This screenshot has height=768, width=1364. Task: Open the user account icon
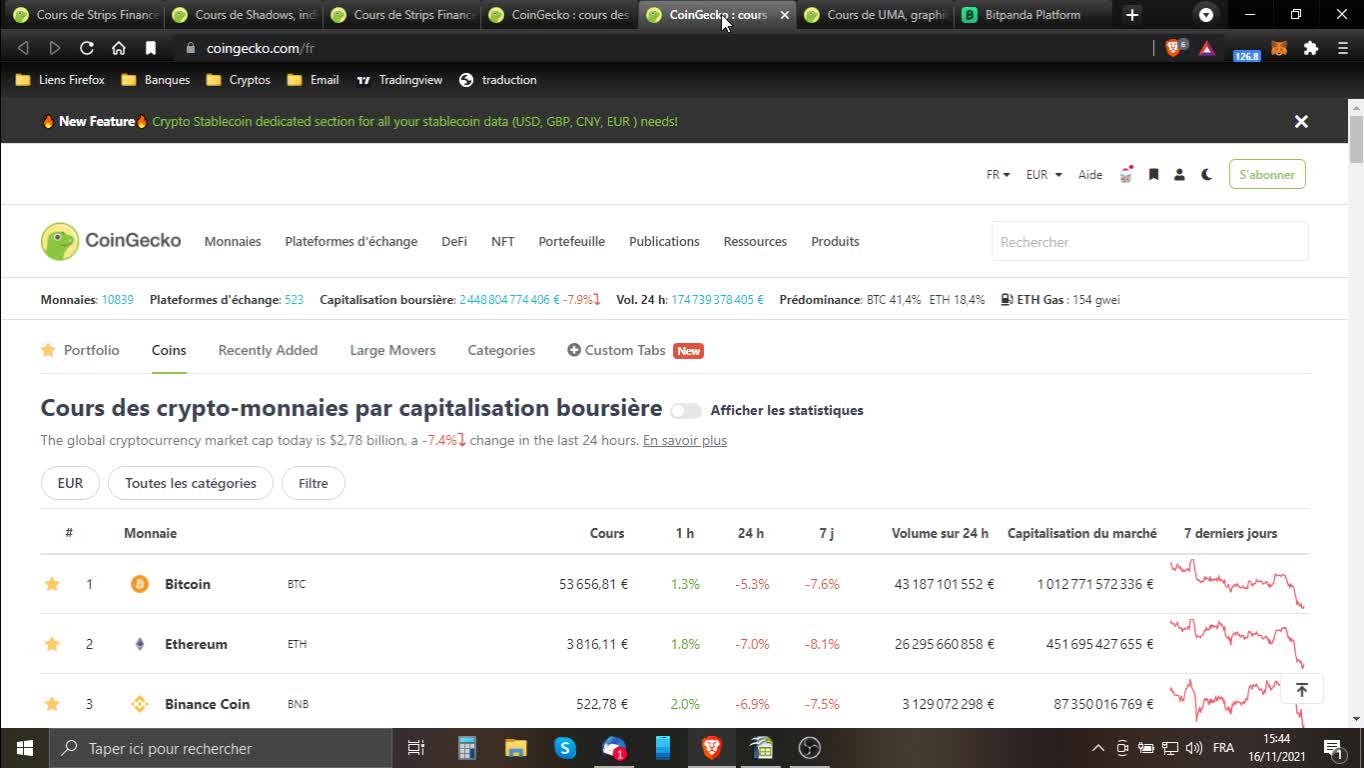(1179, 174)
